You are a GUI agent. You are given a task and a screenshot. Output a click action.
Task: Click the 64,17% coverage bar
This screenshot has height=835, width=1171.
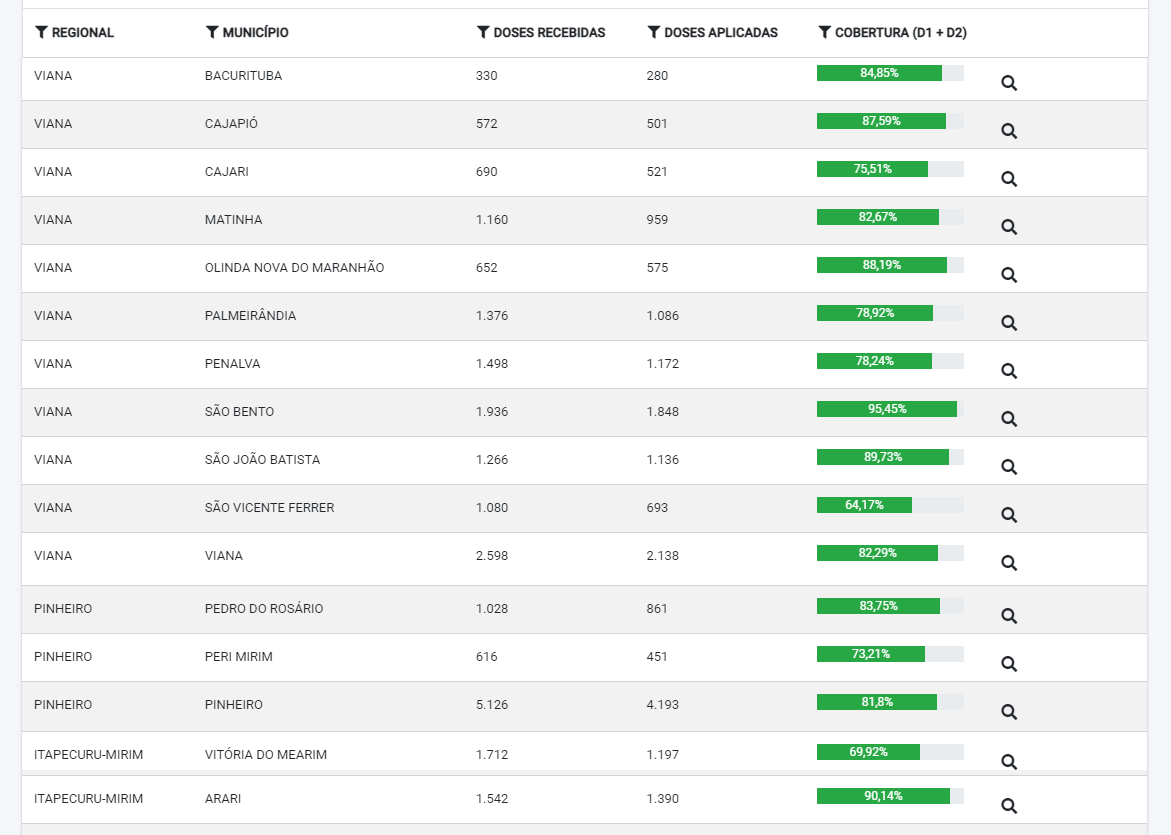(890, 505)
